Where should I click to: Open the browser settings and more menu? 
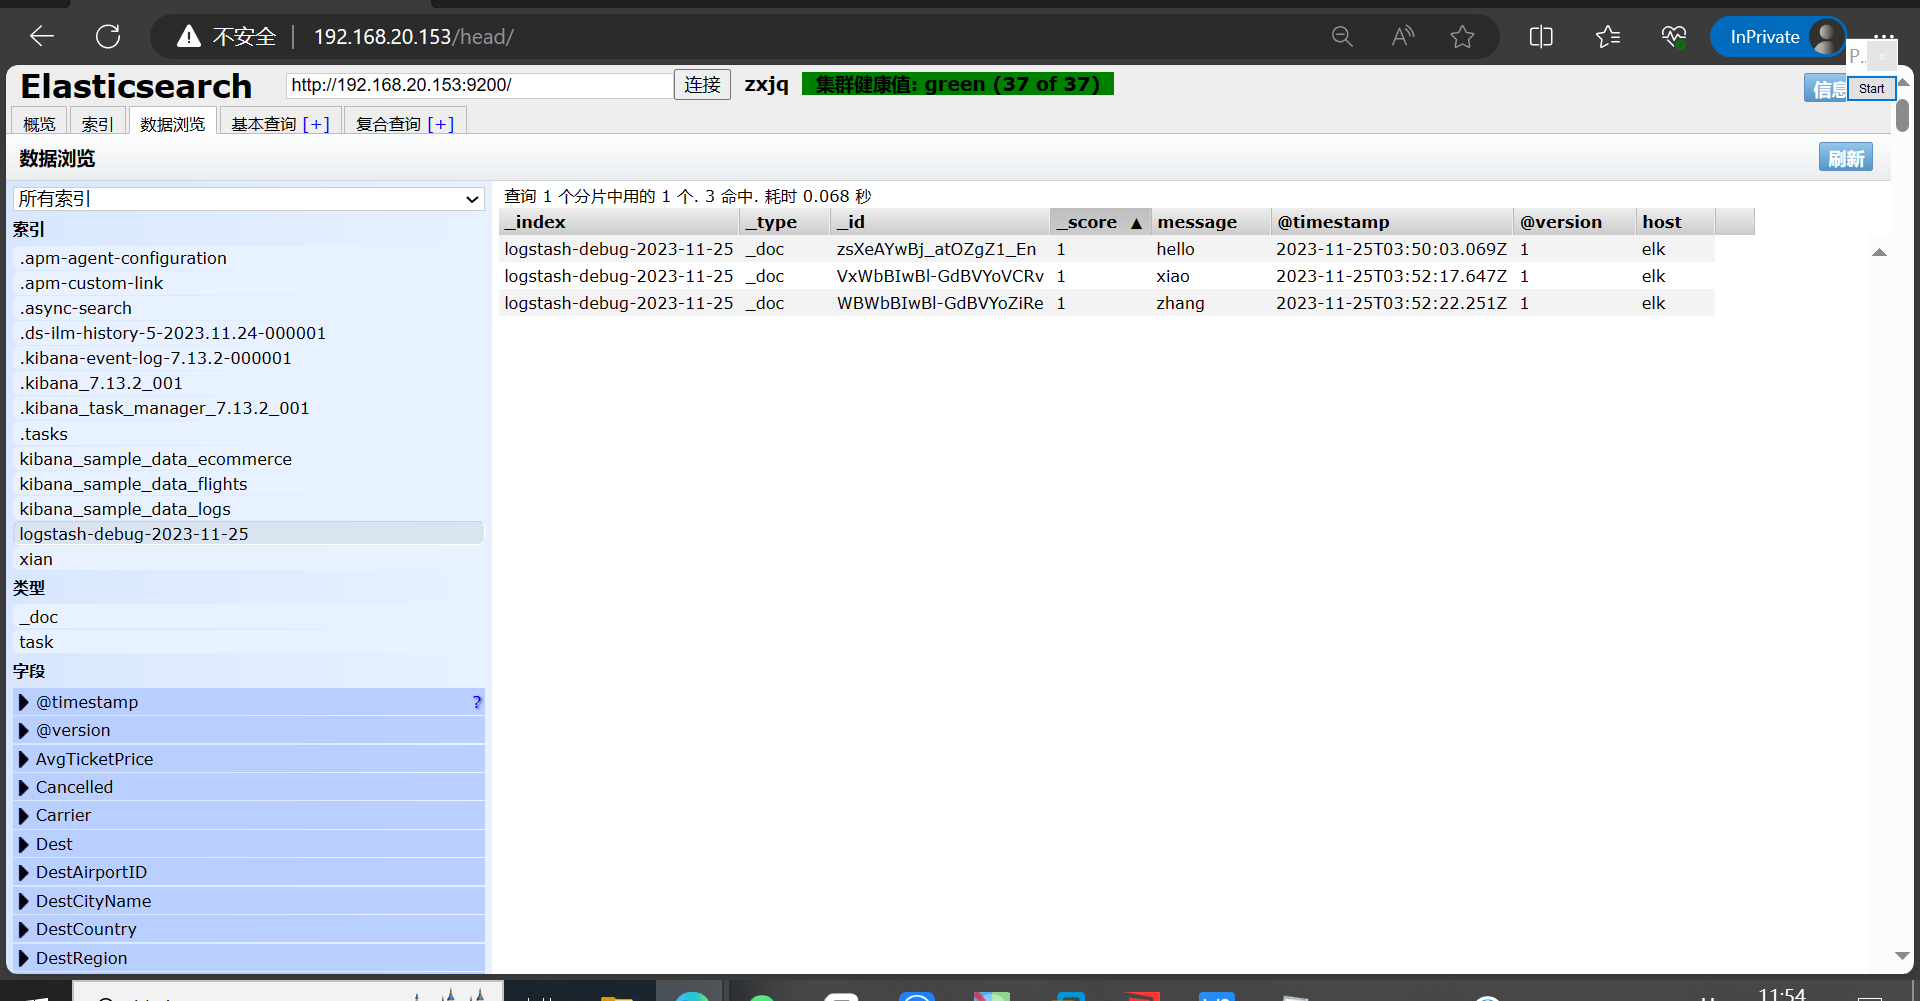click(1884, 37)
